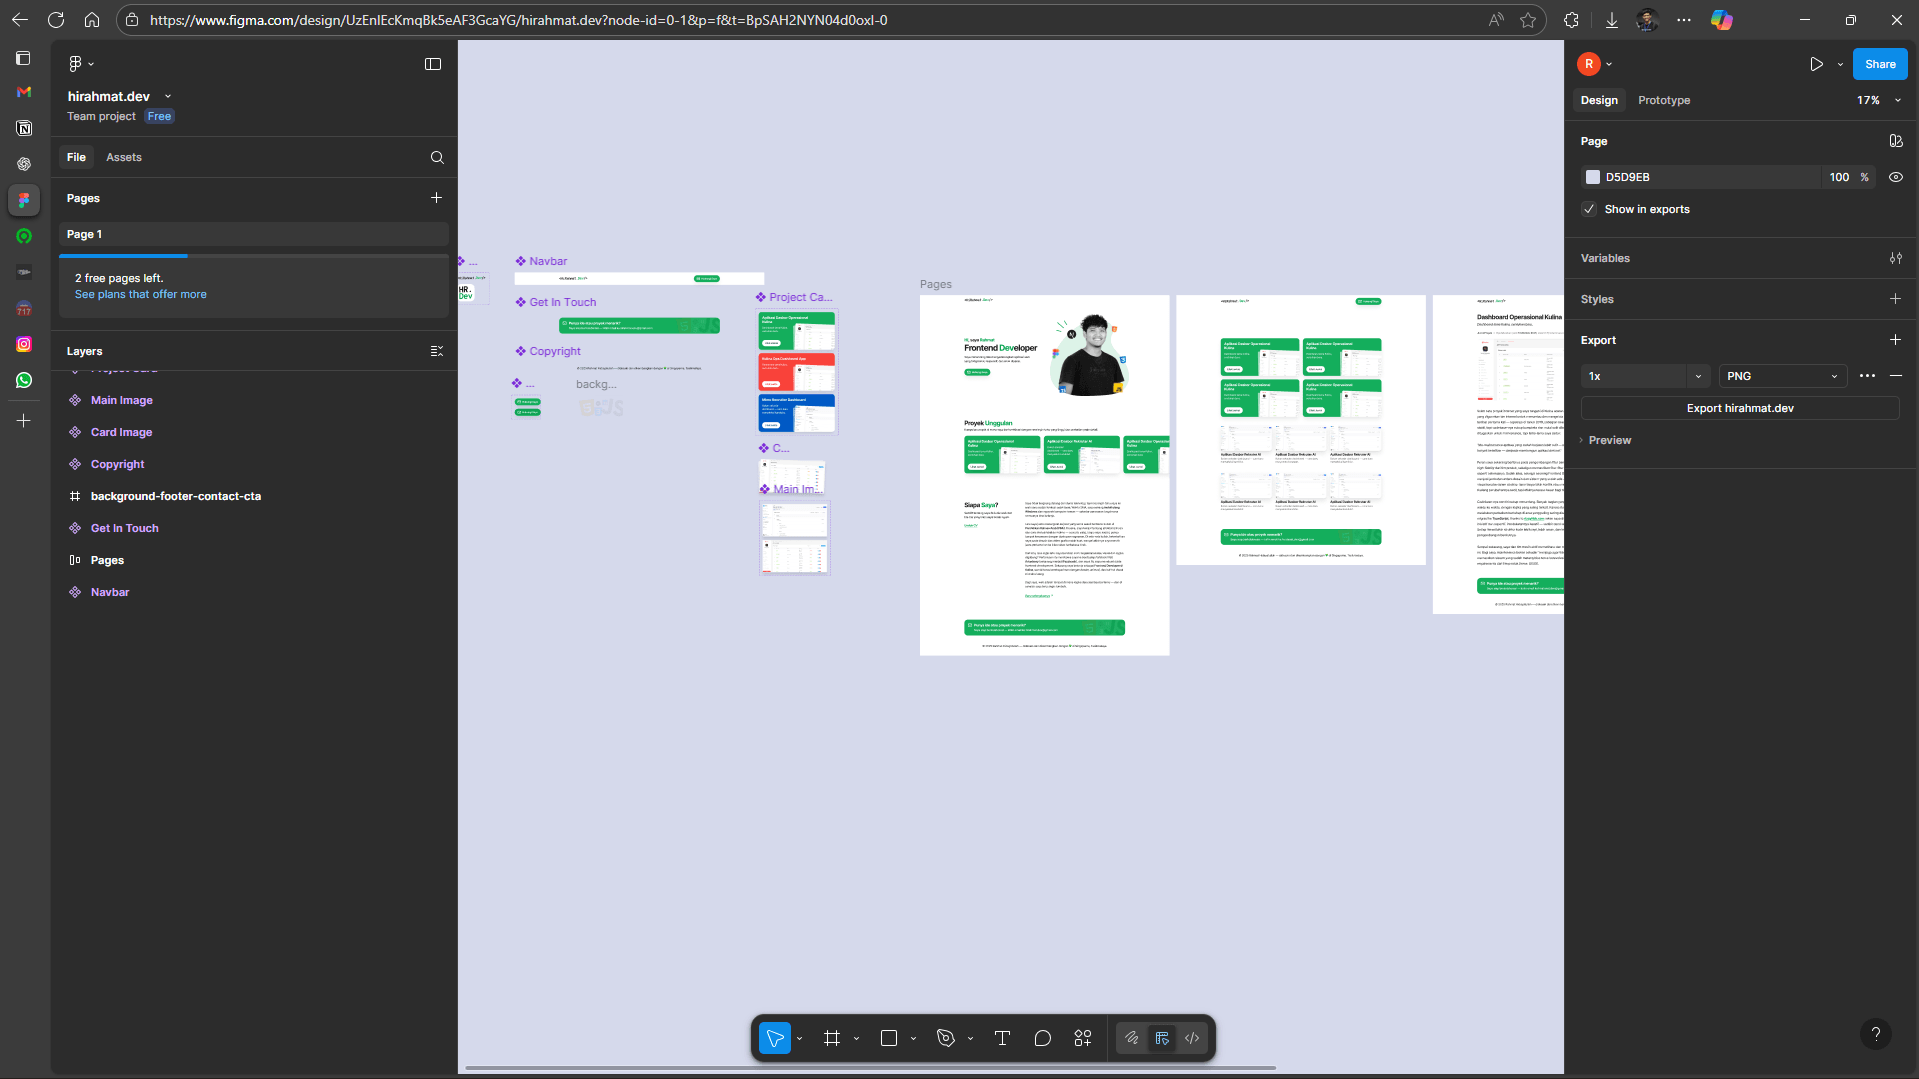
Task: Open the Assets tab
Action: (x=124, y=157)
